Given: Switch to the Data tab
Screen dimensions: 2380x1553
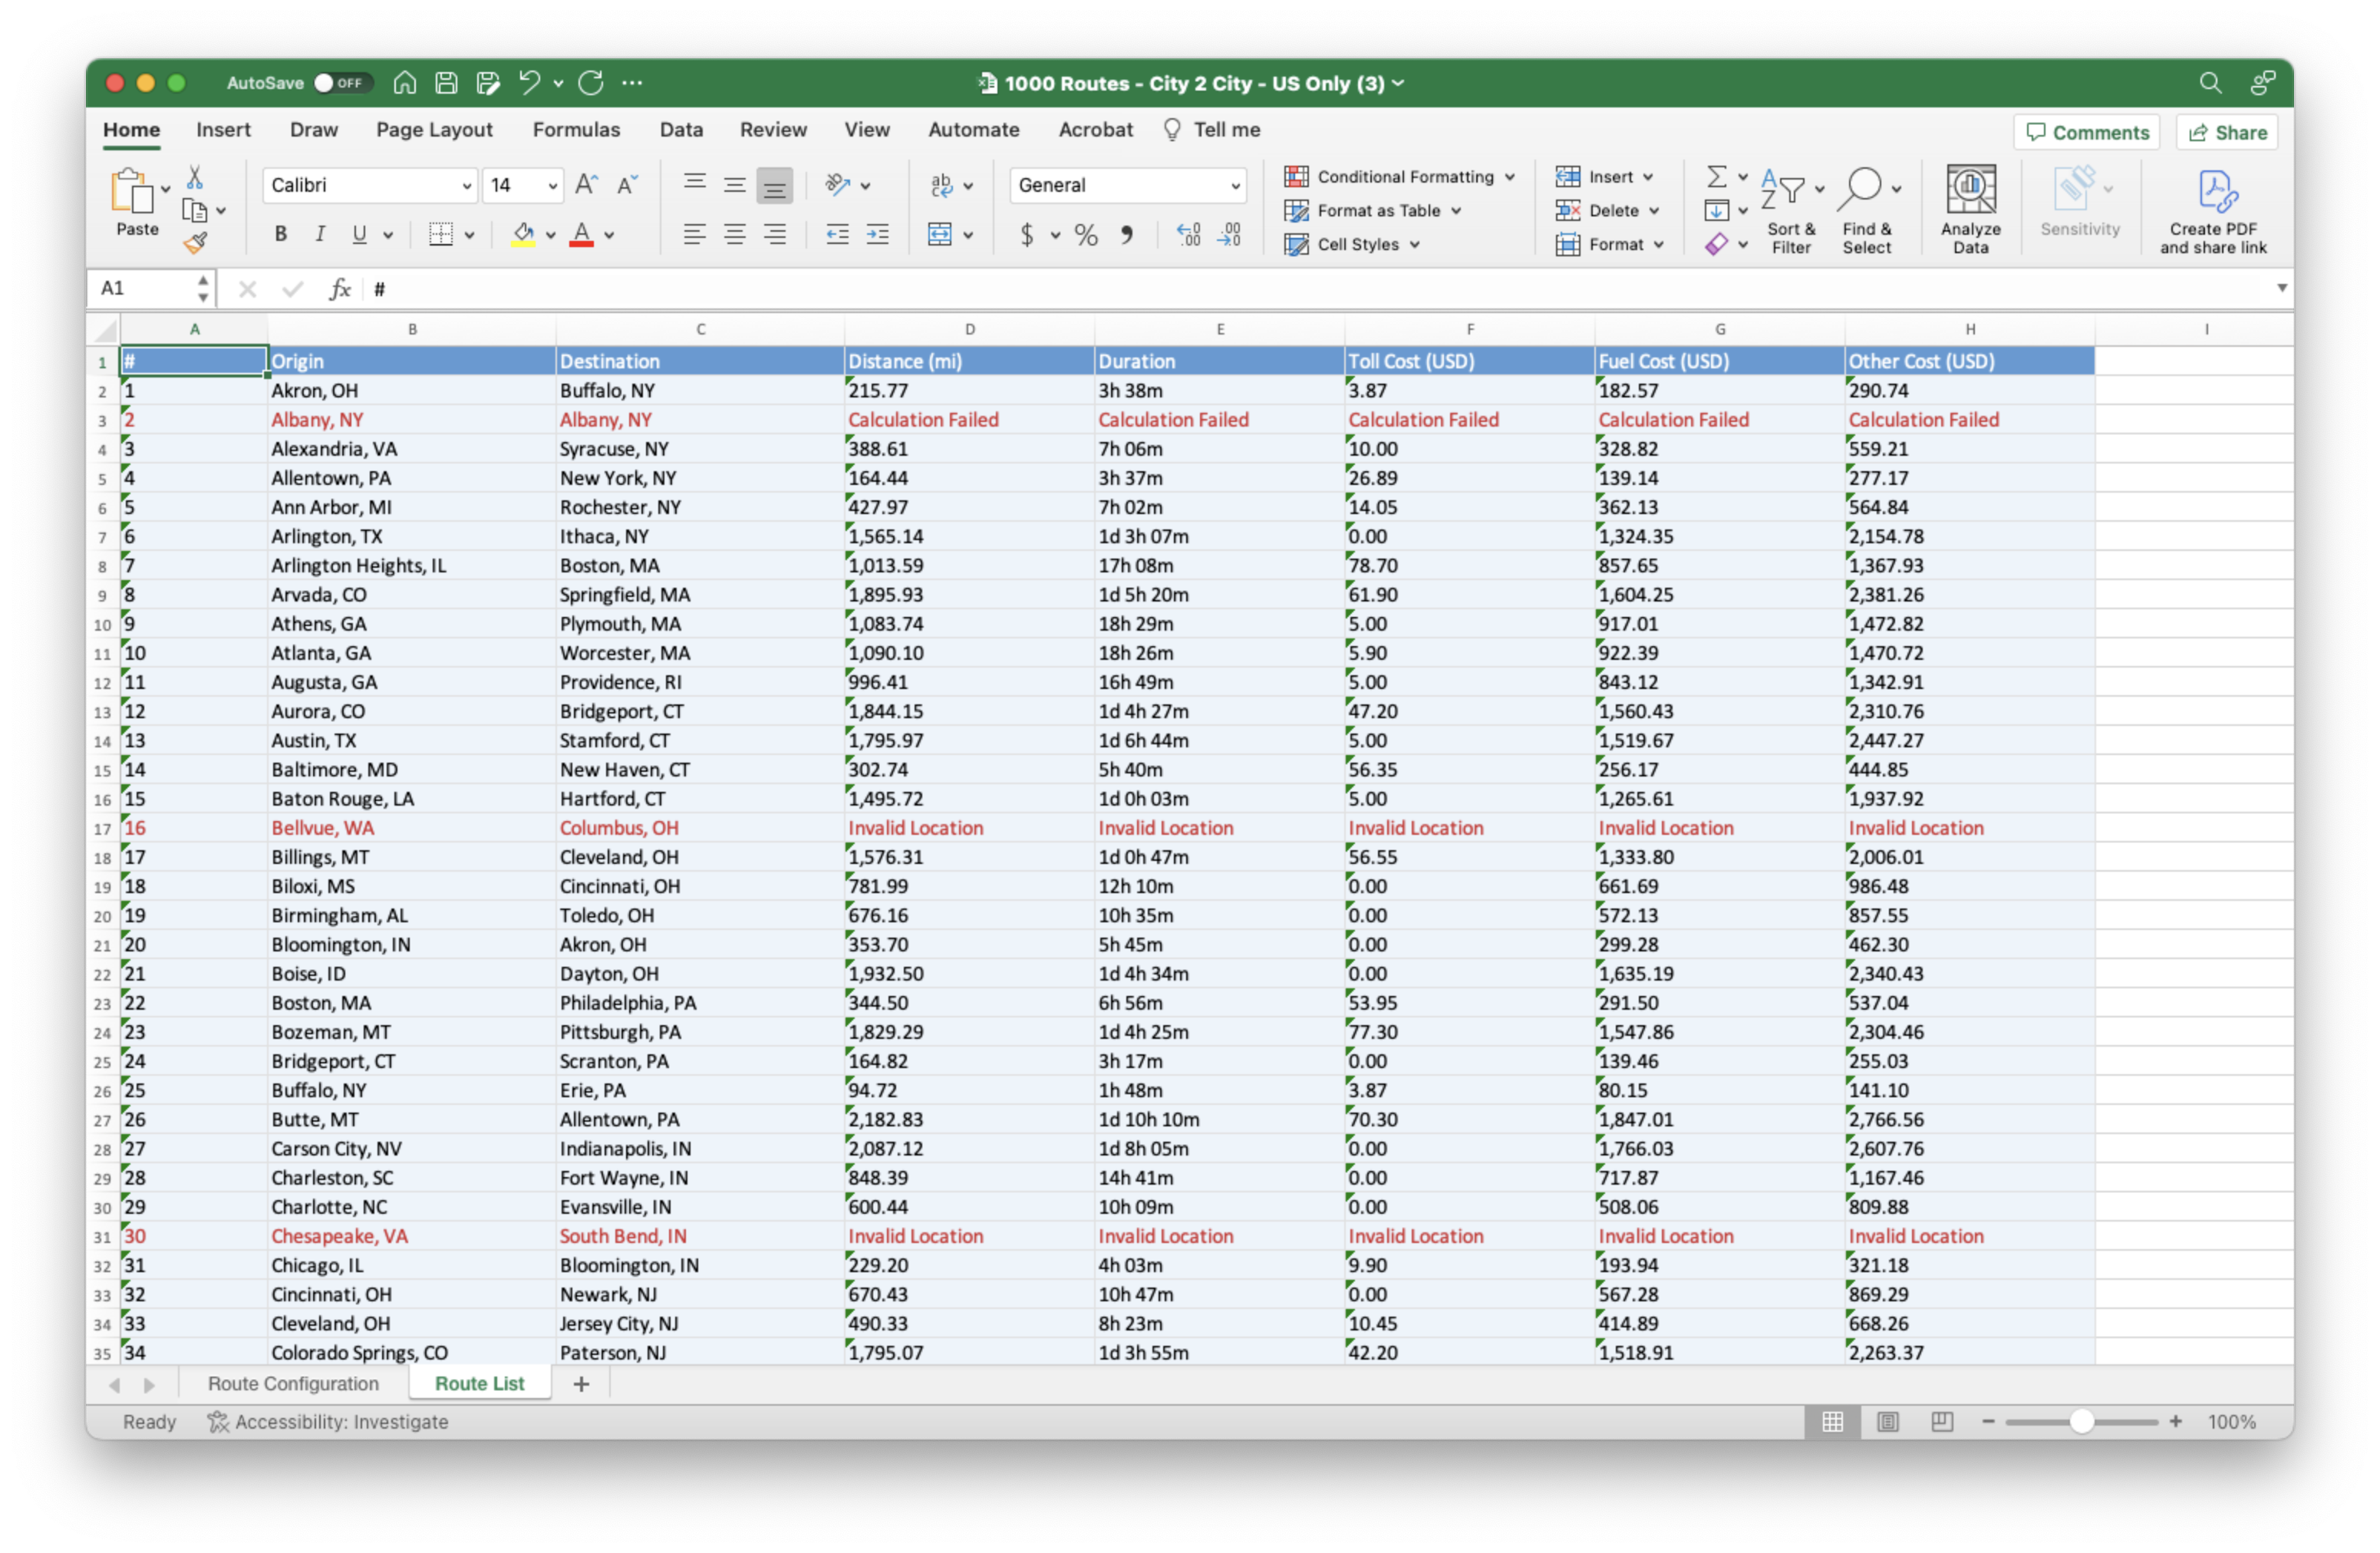Looking at the screenshot, I should (x=681, y=130).
